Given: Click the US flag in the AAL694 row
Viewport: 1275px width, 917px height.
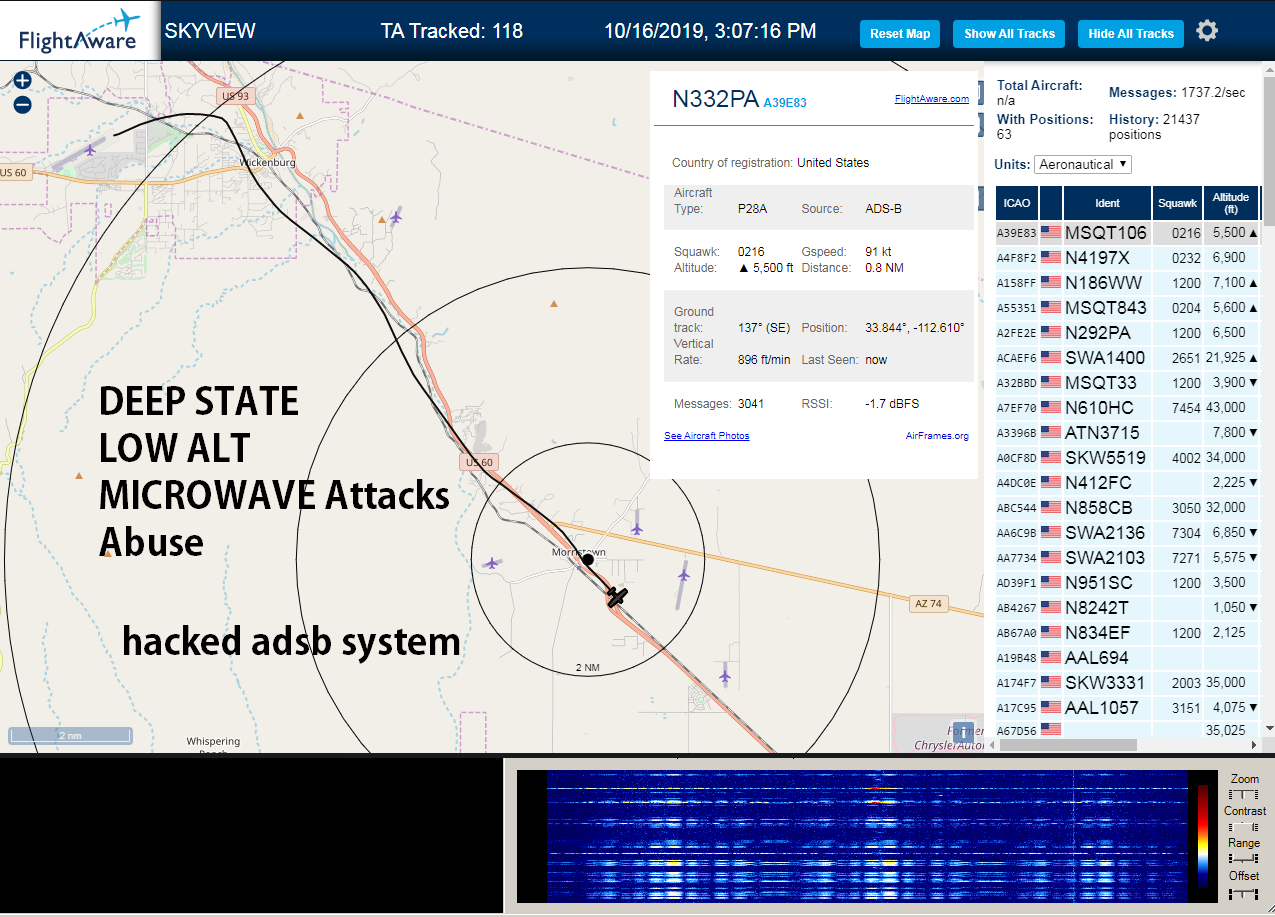Looking at the screenshot, I should click(1051, 658).
